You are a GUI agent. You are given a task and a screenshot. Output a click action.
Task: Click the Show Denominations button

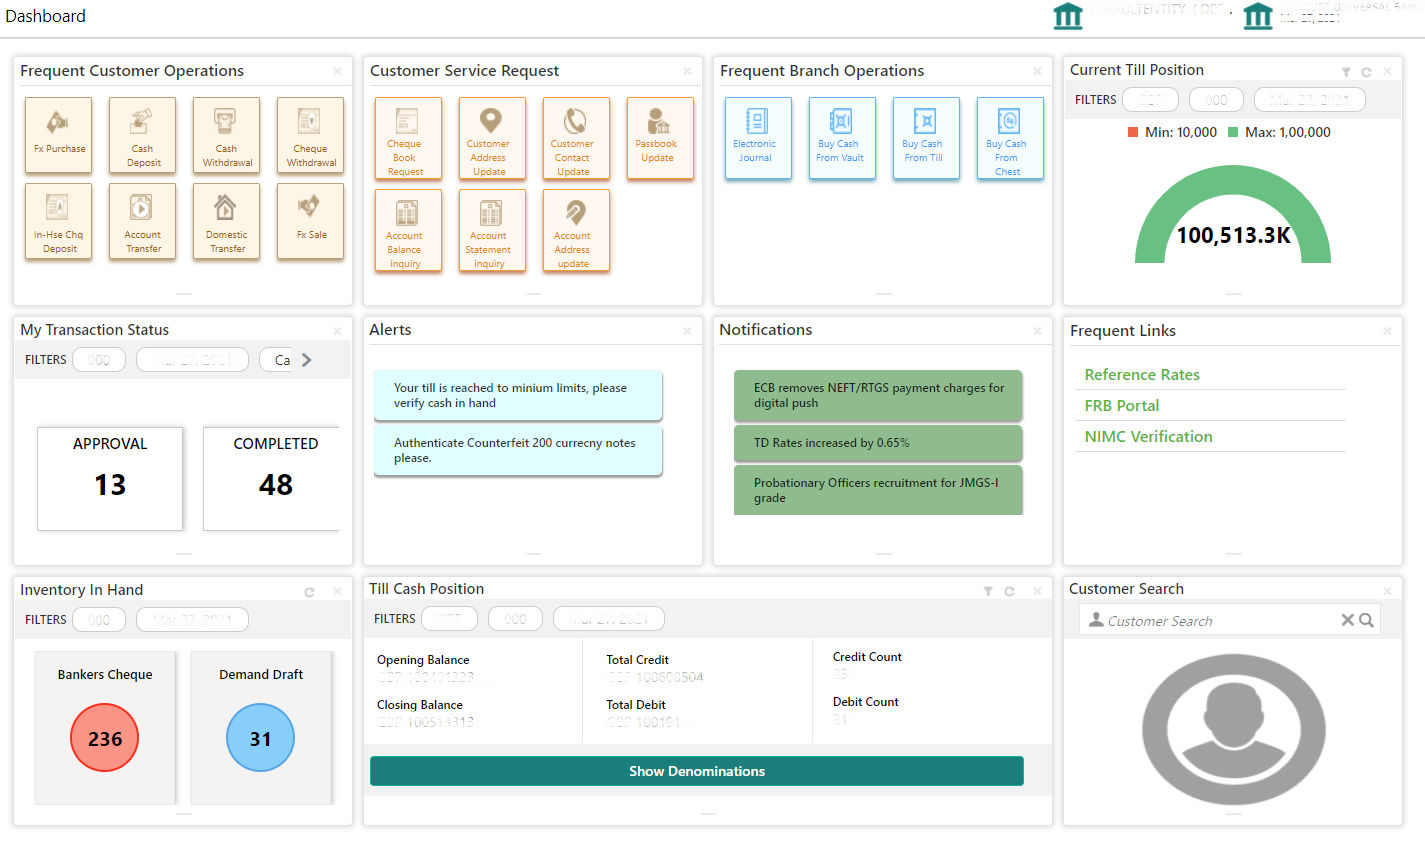tap(697, 771)
